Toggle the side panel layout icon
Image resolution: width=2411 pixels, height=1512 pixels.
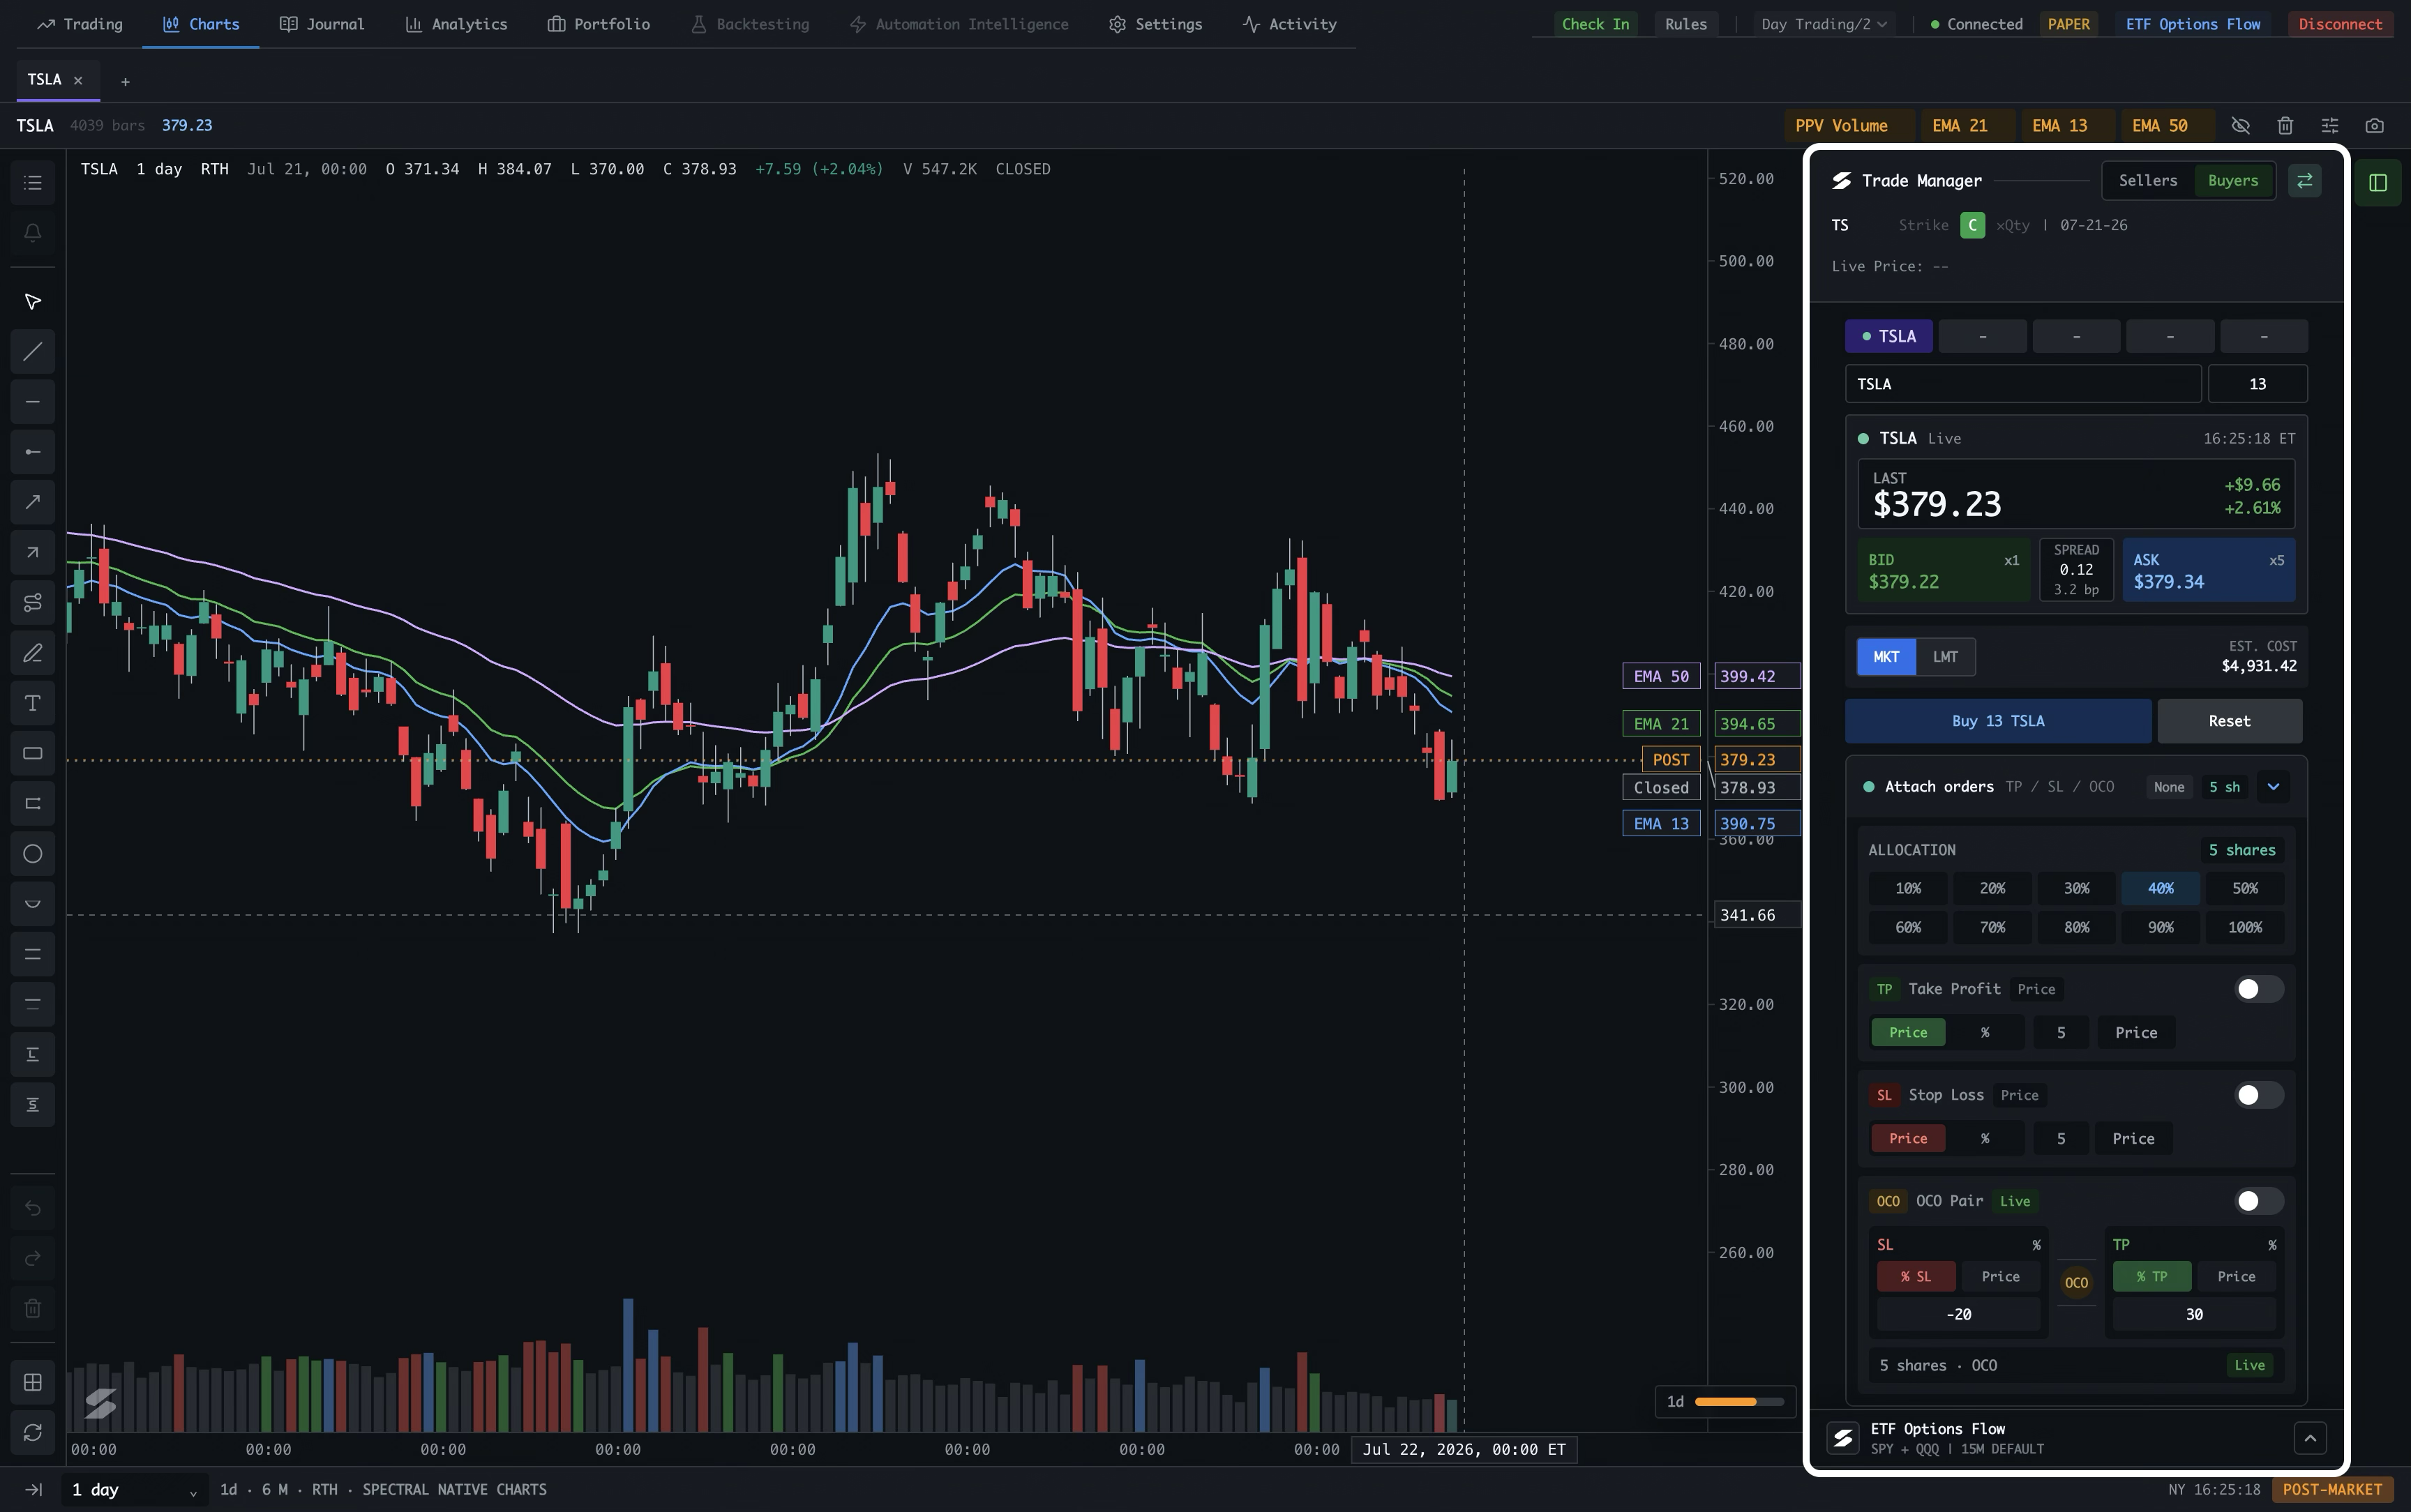tap(2378, 183)
